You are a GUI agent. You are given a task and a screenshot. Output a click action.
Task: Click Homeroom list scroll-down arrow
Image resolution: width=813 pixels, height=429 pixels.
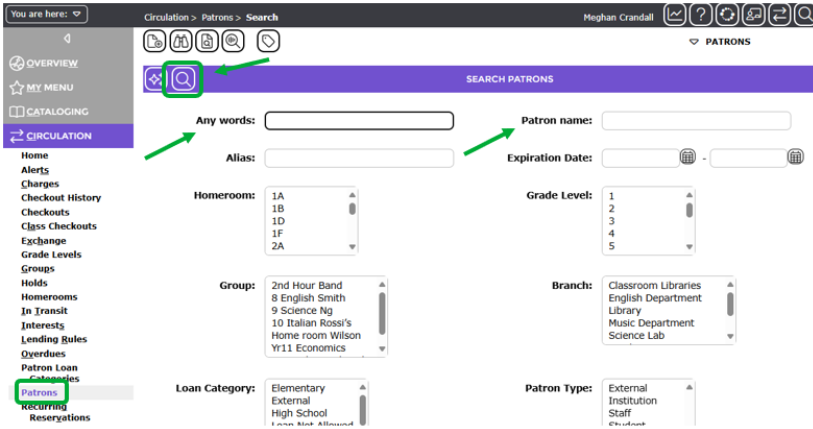(x=352, y=247)
